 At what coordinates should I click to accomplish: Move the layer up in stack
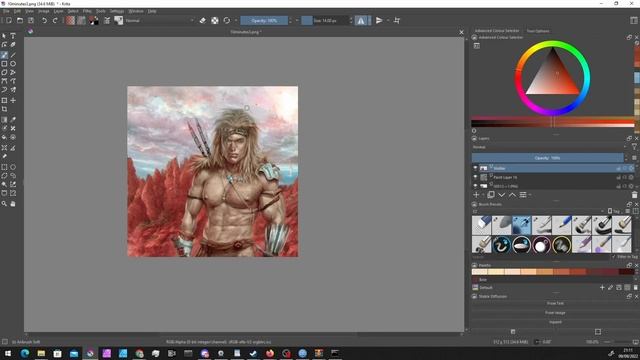click(512, 195)
